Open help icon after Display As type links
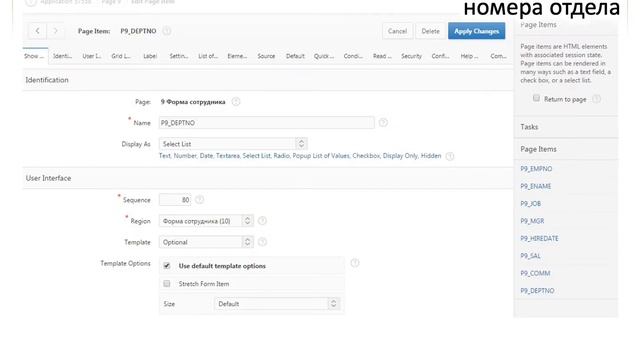Image resolution: width=640 pixels, height=360 pixels. [450, 156]
